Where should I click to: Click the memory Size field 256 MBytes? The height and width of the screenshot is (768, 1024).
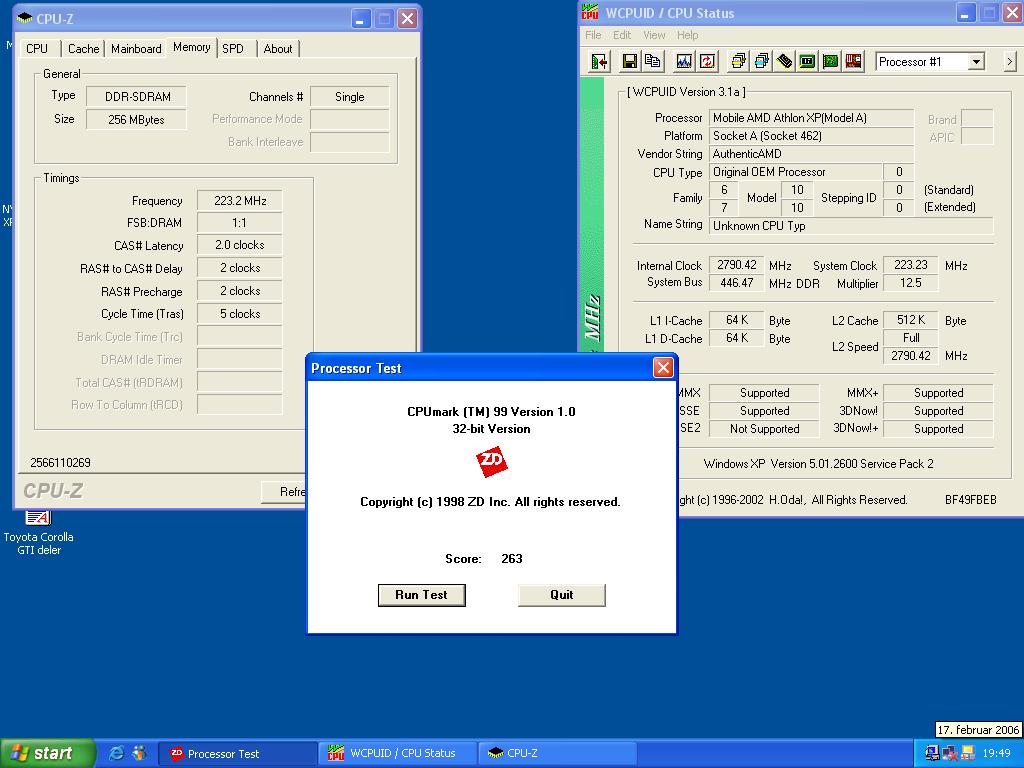pyautogui.click(x=136, y=120)
